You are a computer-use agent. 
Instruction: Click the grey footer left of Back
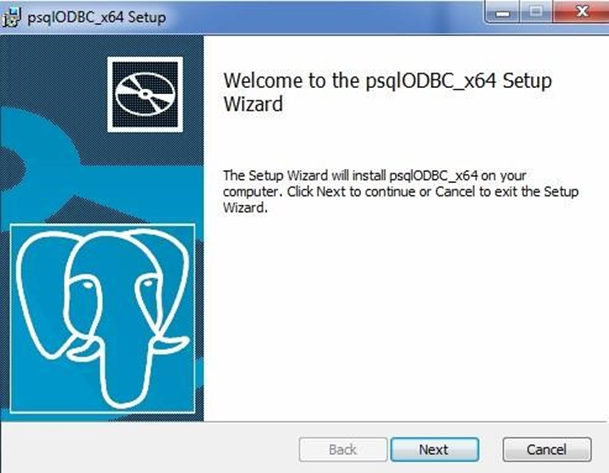(150, 450)
